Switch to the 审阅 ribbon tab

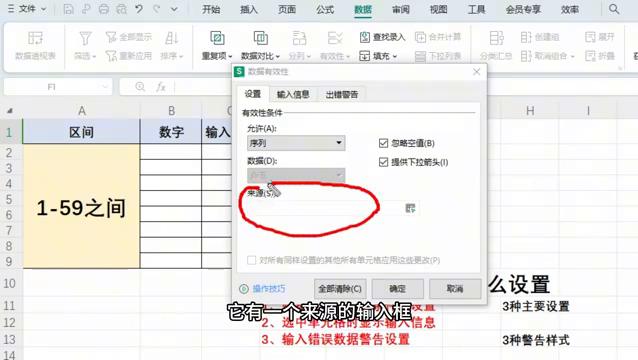(x=400, y=9)
